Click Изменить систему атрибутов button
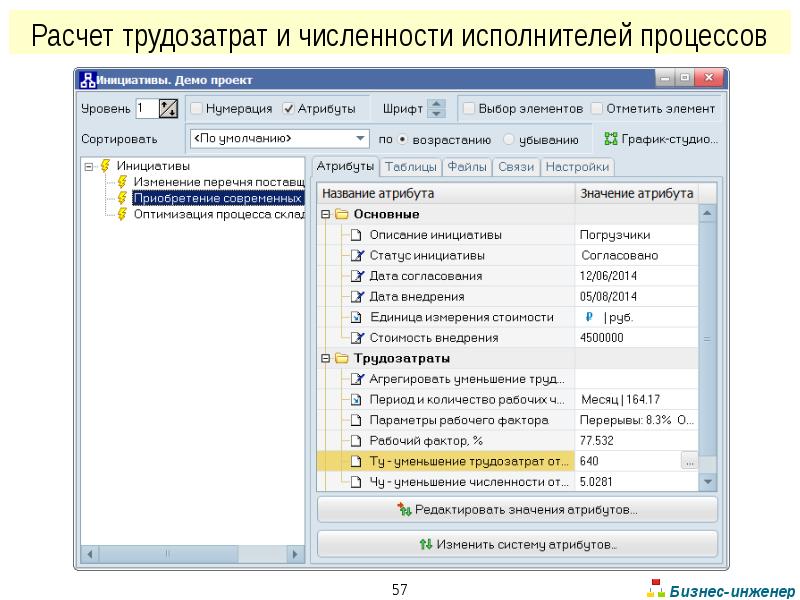Image resolution: width=800 pixels, height=600 pixels. click(x=517, y=545)
